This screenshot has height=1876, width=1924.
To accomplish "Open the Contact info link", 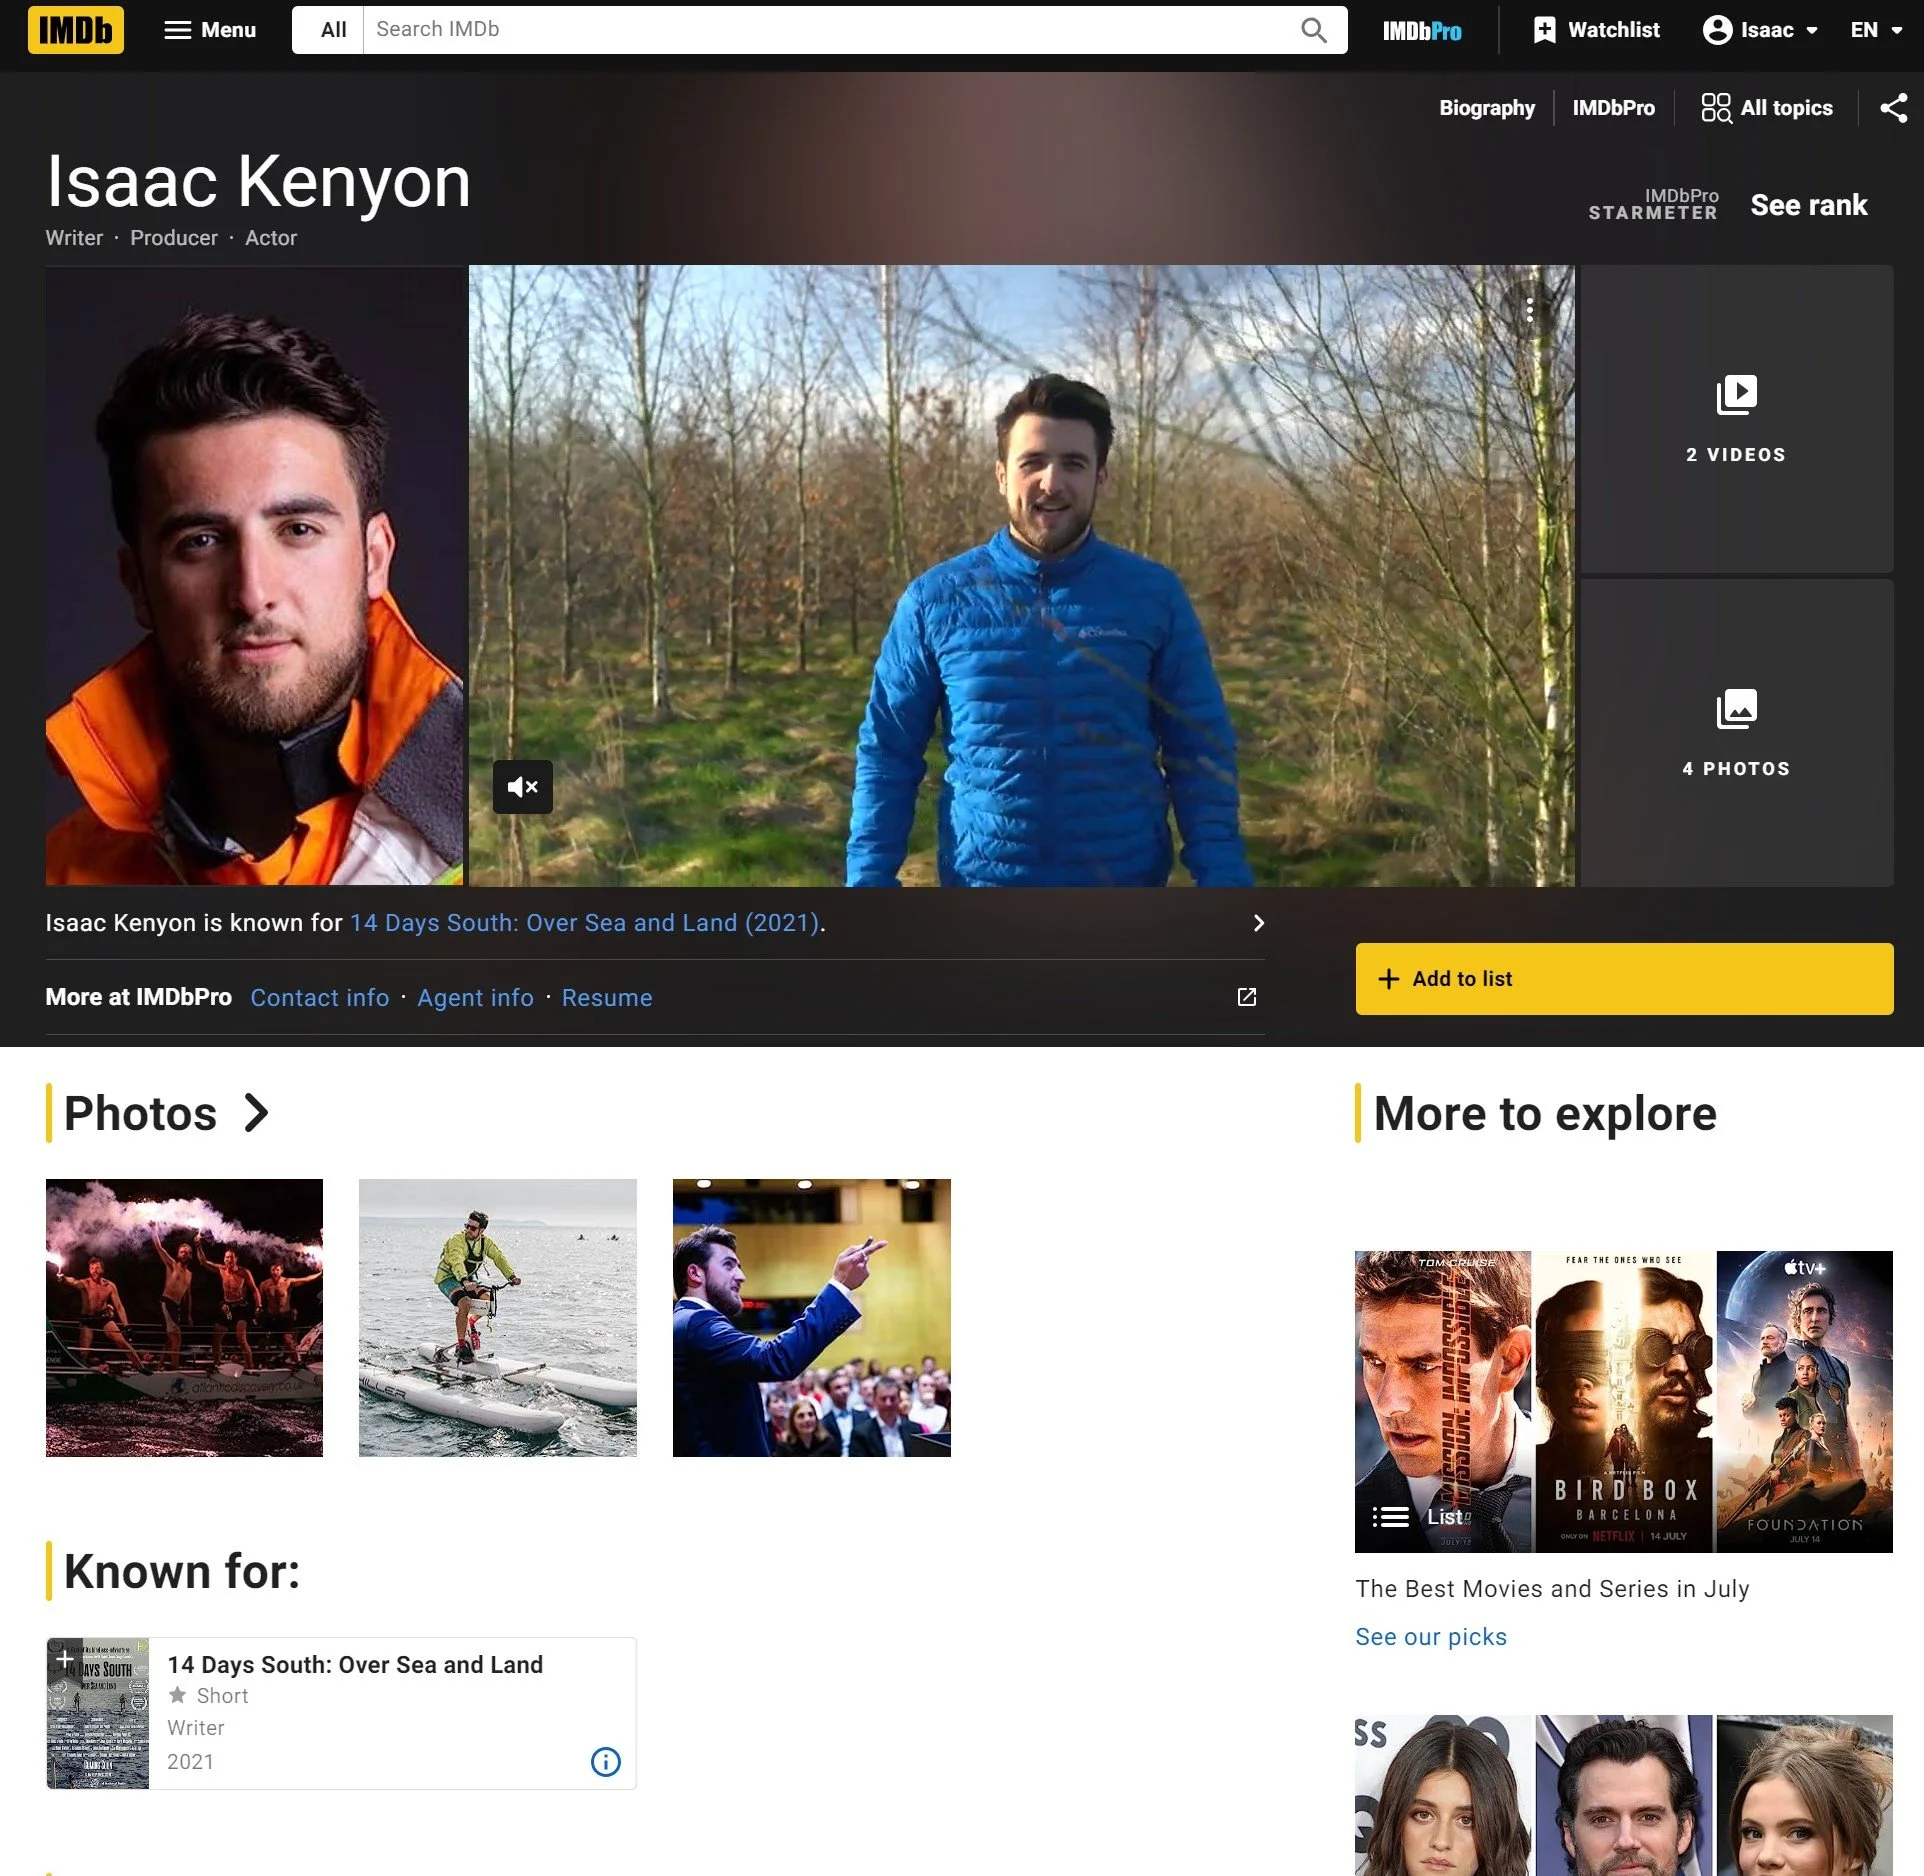I will [x=319, y=998].
